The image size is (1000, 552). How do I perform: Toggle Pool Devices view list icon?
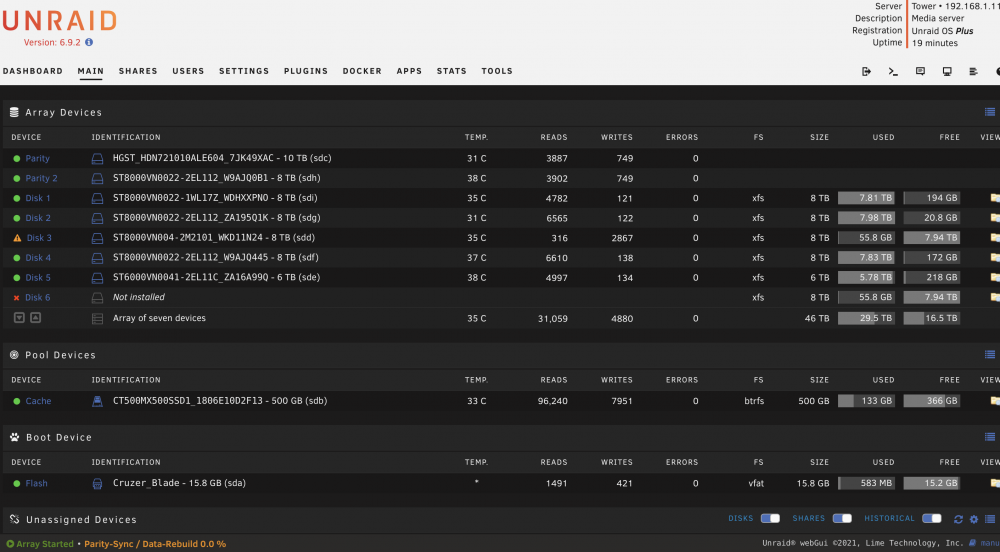point(990,354)
